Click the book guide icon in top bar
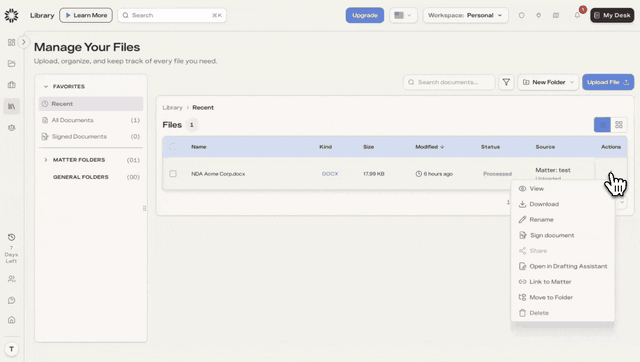Screen dimensions: 640x362 [x=556, y=15]
